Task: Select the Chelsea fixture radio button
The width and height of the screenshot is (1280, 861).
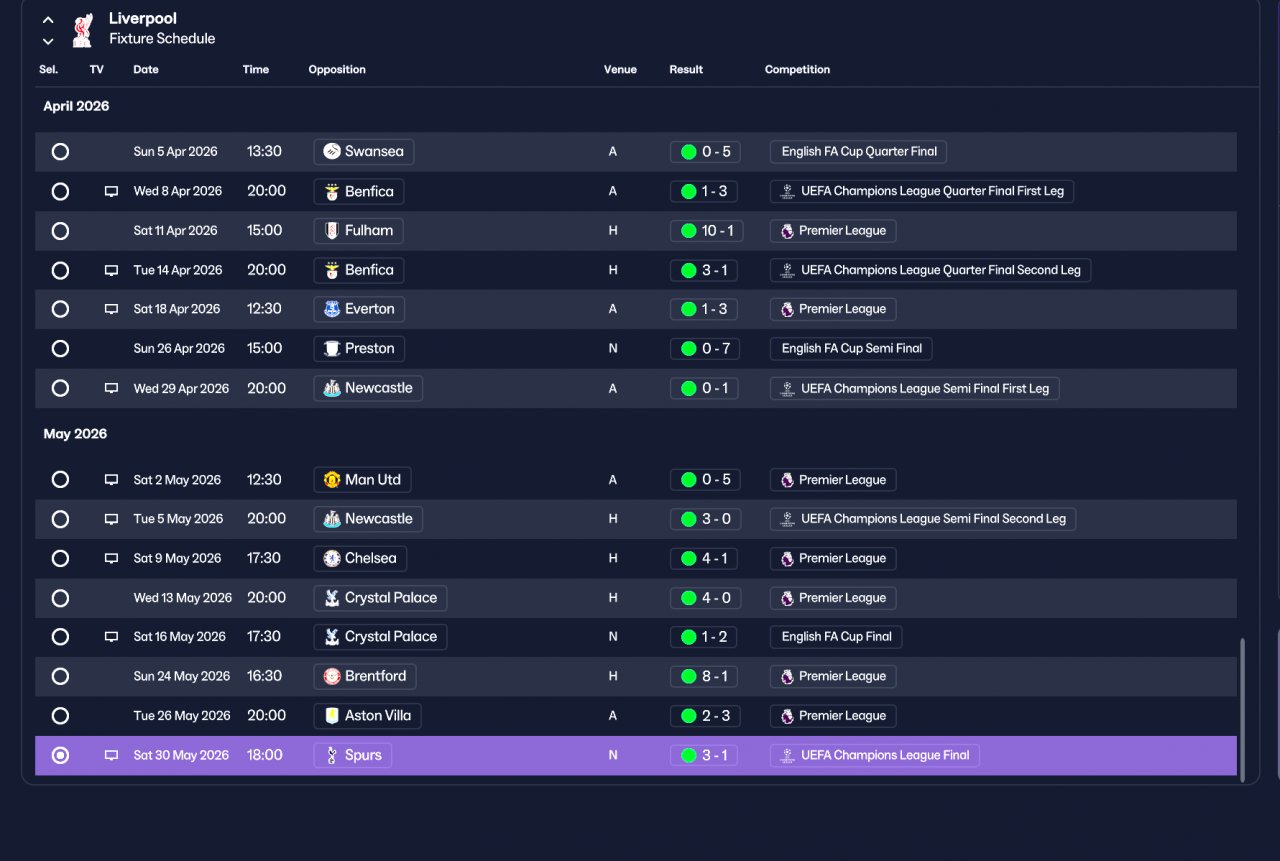Action: pos(60,559)
